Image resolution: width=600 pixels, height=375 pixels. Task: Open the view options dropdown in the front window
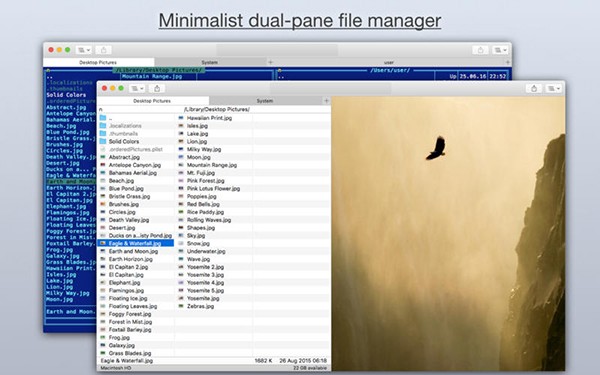point(137,88)
